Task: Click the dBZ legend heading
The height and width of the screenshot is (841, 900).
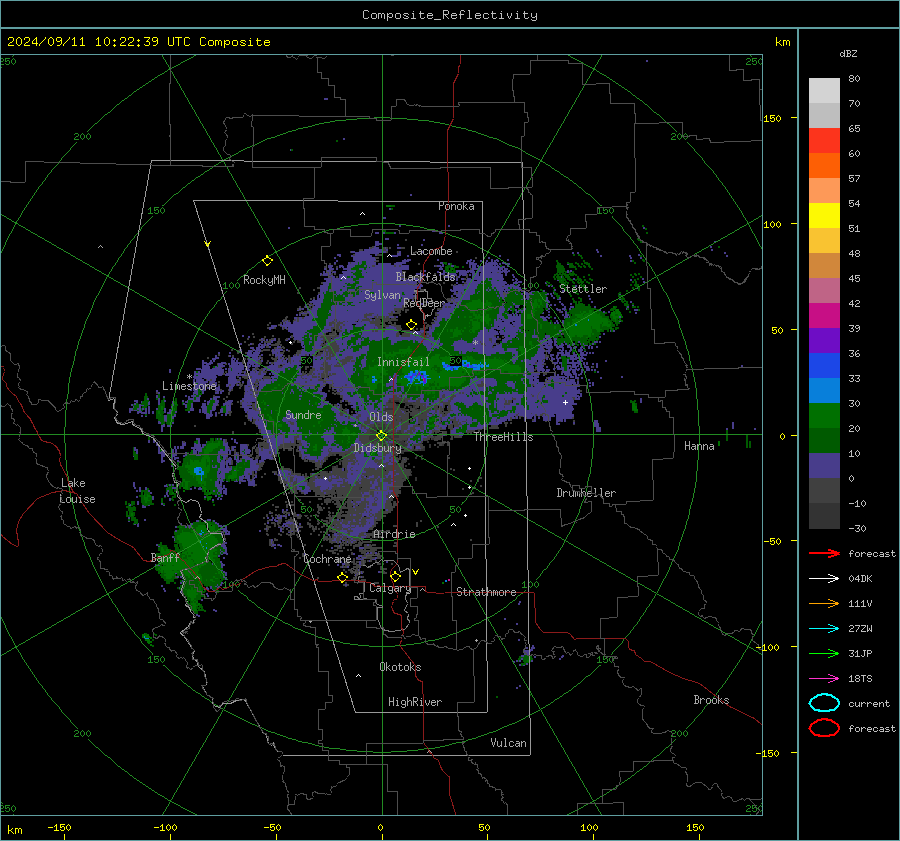Action: point(848,53)
